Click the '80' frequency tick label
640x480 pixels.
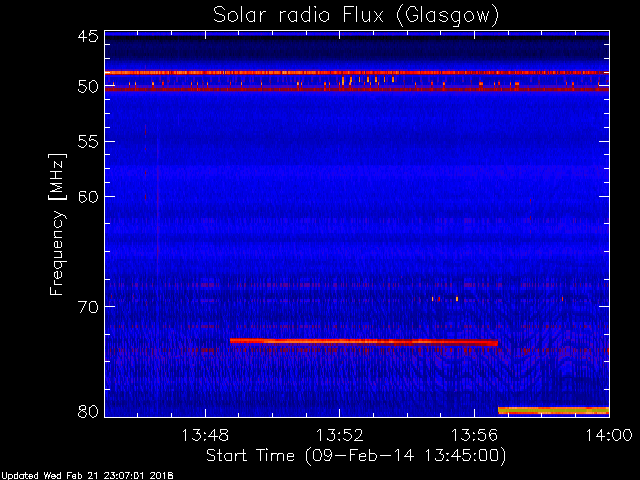[x=88, y=411]
